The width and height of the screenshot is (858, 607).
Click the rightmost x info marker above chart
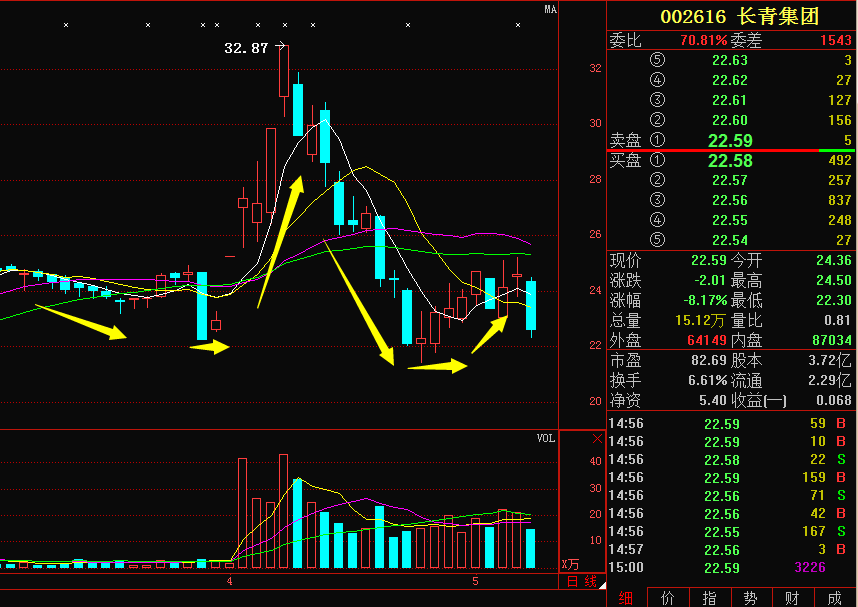[518, 24]
